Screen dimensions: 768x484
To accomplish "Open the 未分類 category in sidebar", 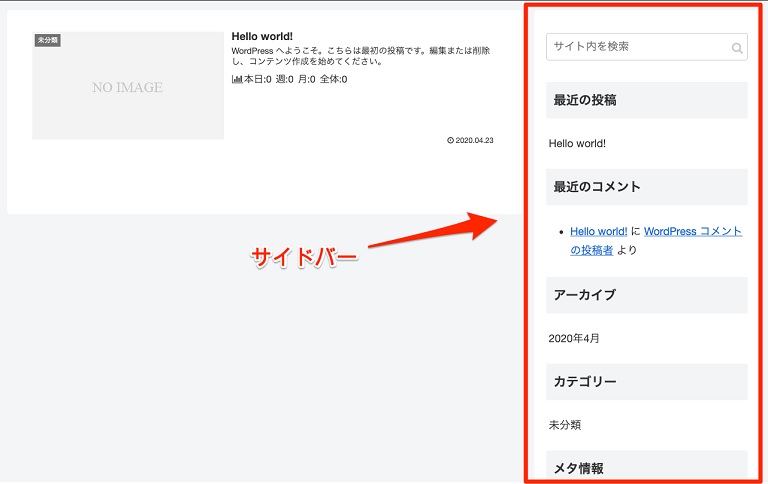I will pos(564,425).
